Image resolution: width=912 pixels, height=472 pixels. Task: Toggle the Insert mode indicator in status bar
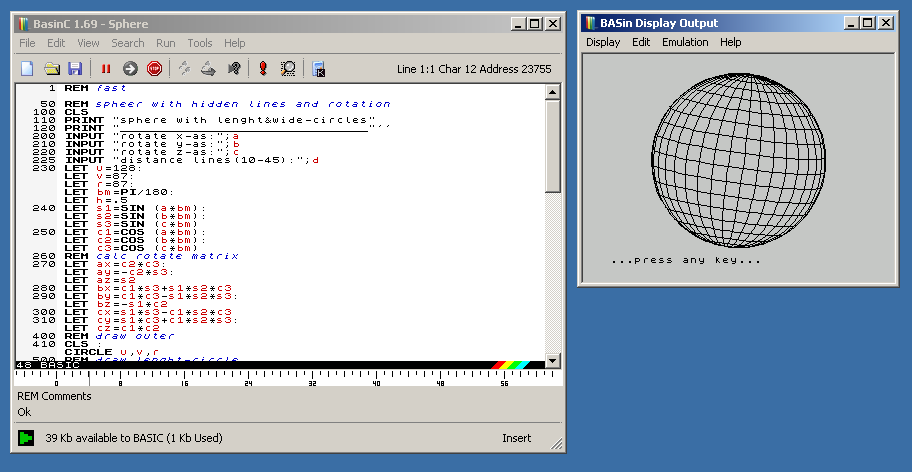tap(517, 438)
